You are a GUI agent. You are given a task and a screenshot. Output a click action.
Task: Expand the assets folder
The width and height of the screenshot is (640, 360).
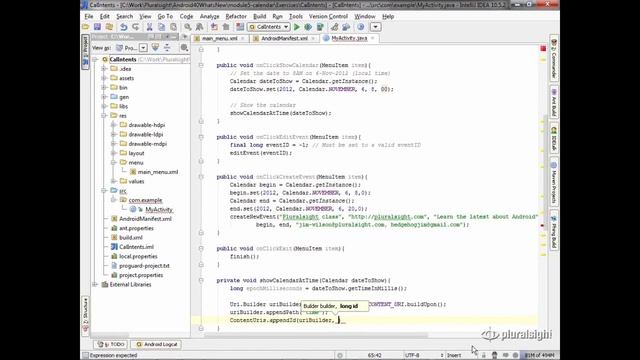pyautogui.click(x=104, y=78)
